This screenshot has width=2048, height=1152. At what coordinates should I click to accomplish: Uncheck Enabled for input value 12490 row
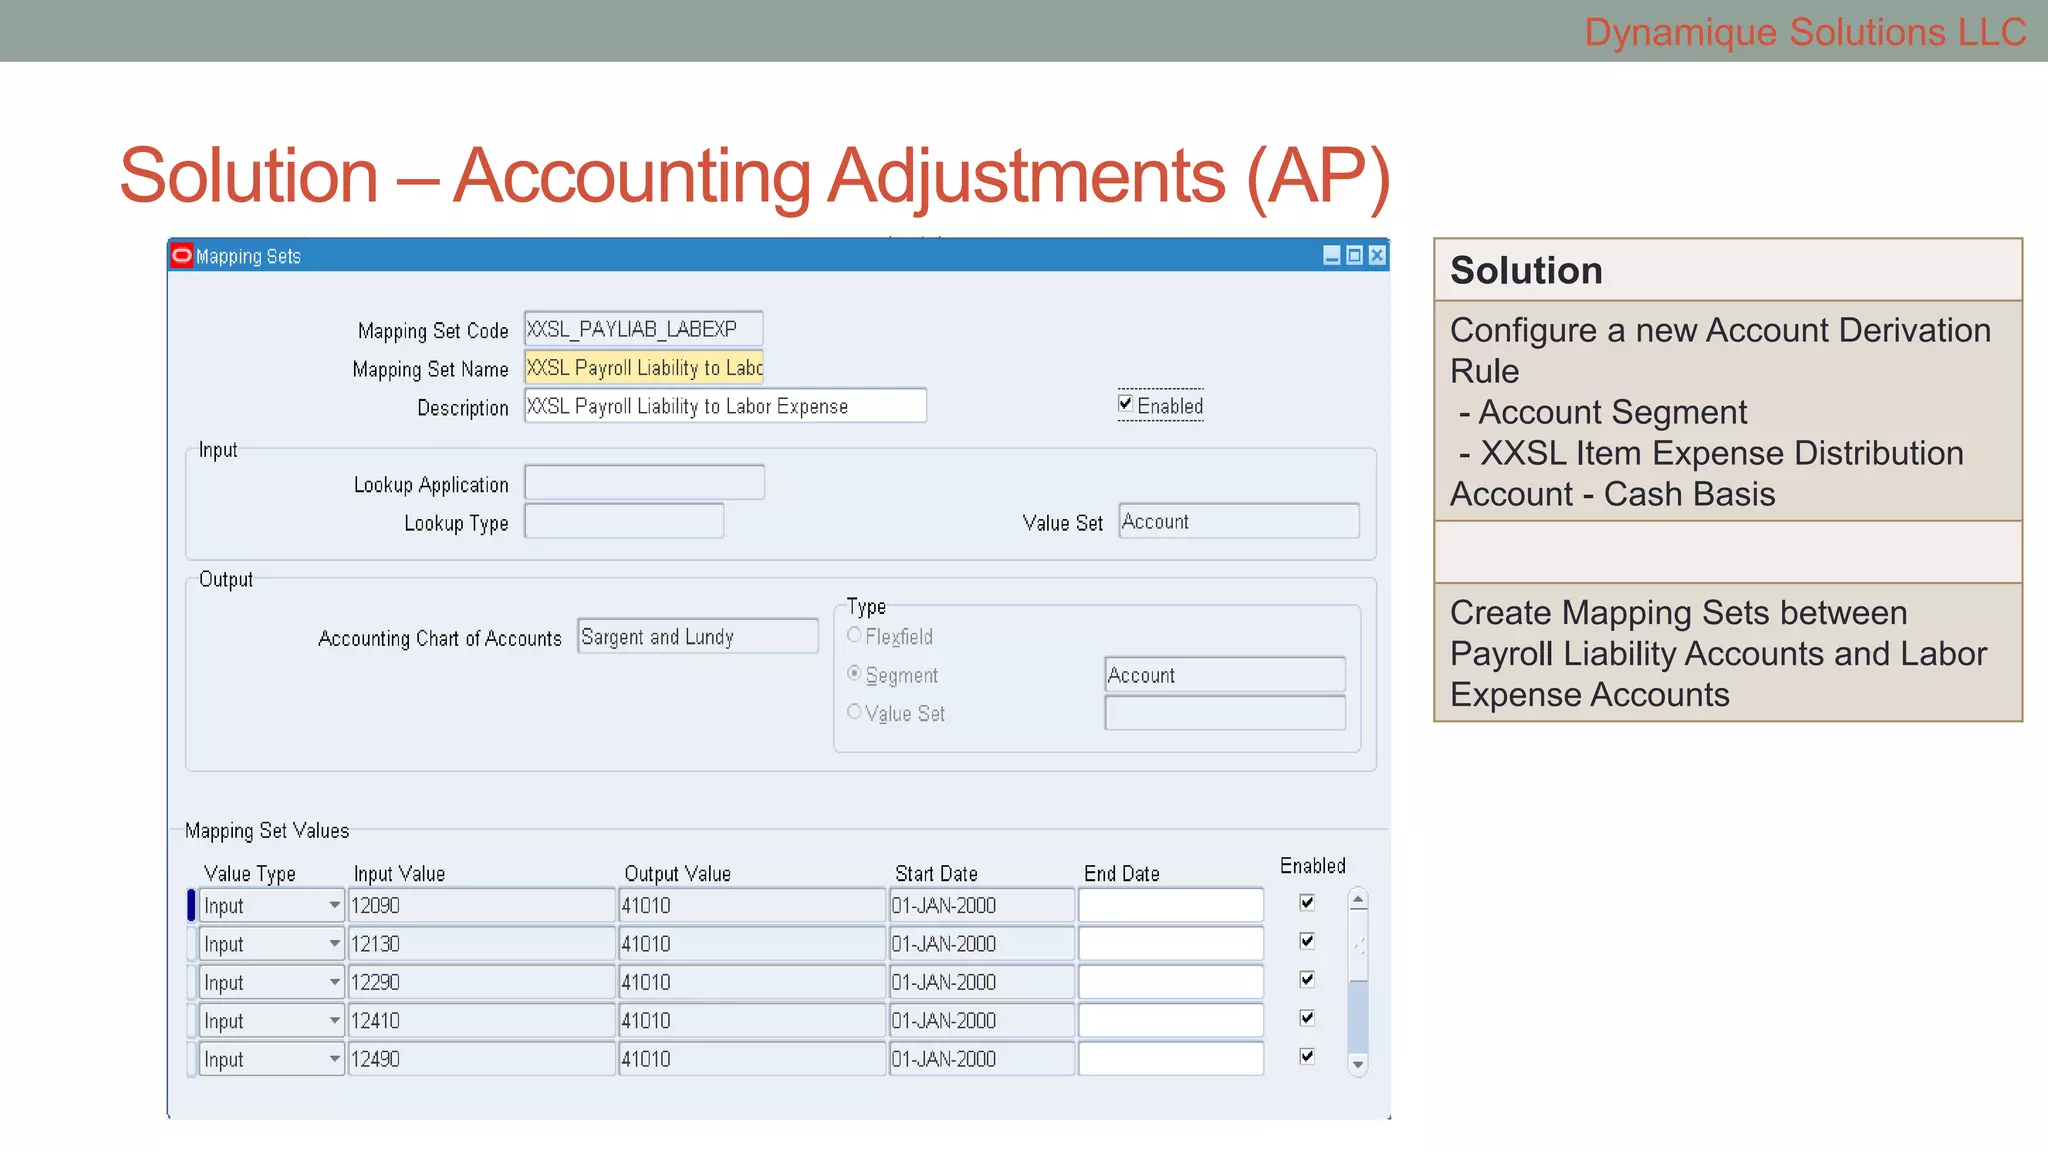(x=1307, y=1057)
